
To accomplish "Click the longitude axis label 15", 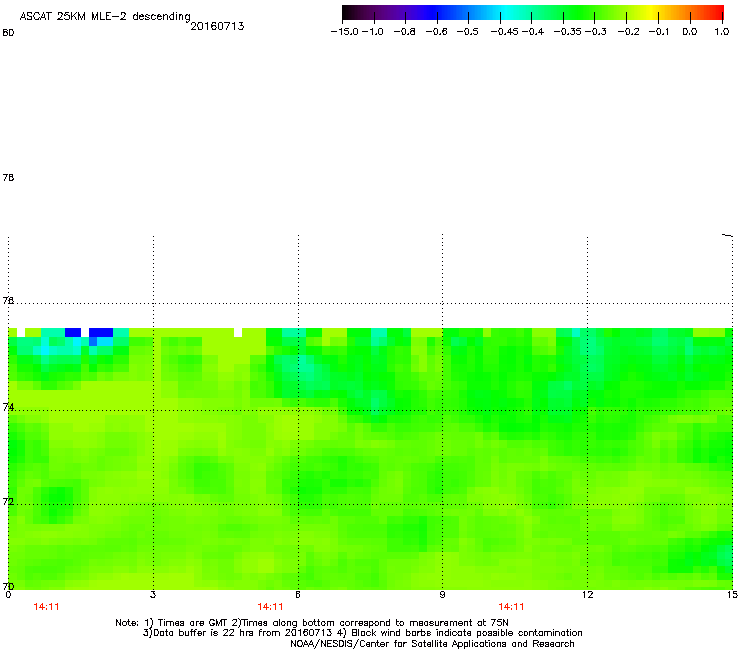I will (x=732, y=595).
